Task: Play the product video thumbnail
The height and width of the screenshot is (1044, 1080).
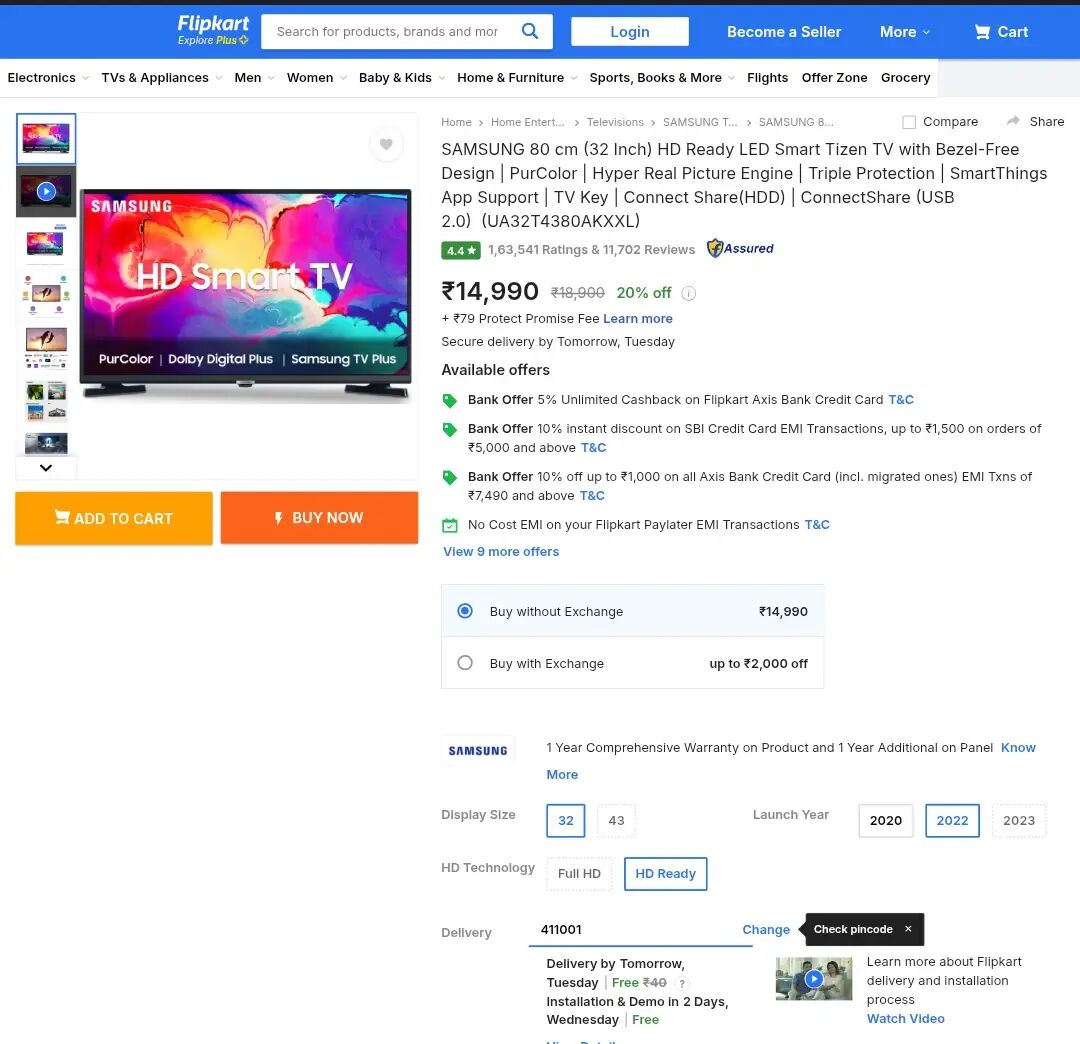Action: [46, 191]
